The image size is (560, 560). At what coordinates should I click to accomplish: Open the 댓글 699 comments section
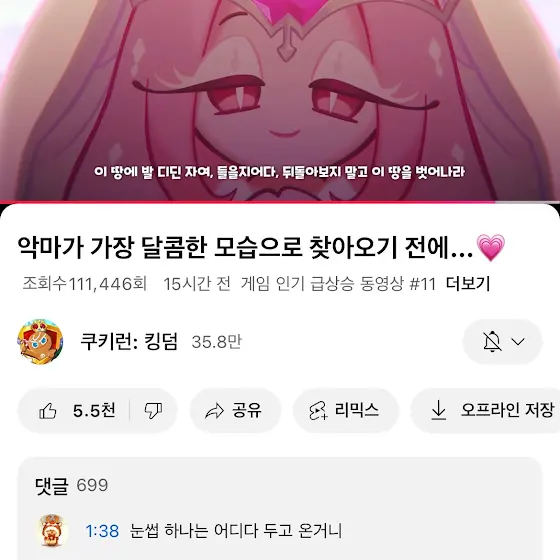pos(71,485)
